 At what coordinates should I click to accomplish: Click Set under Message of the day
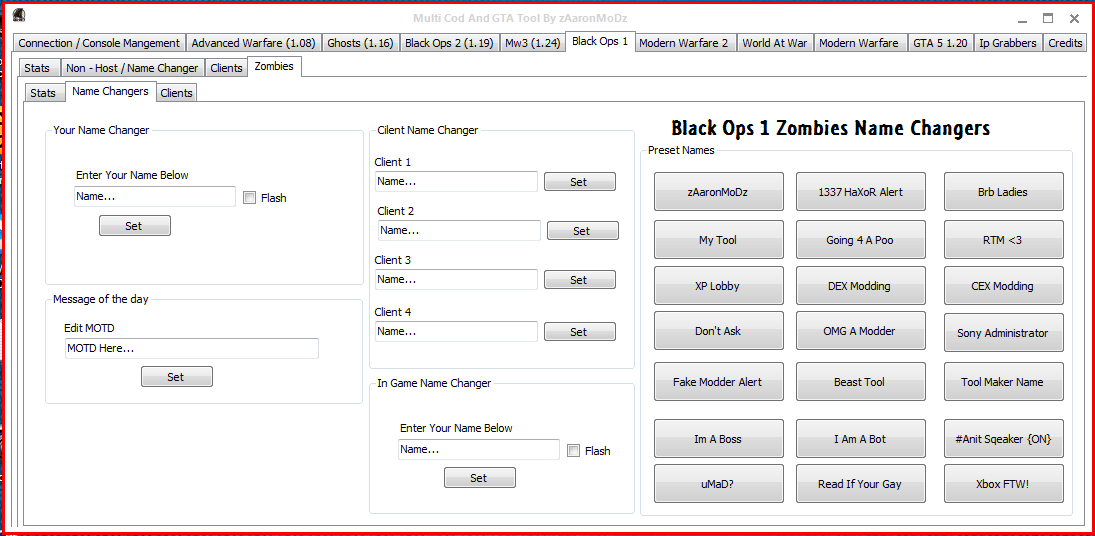point(176,376)
